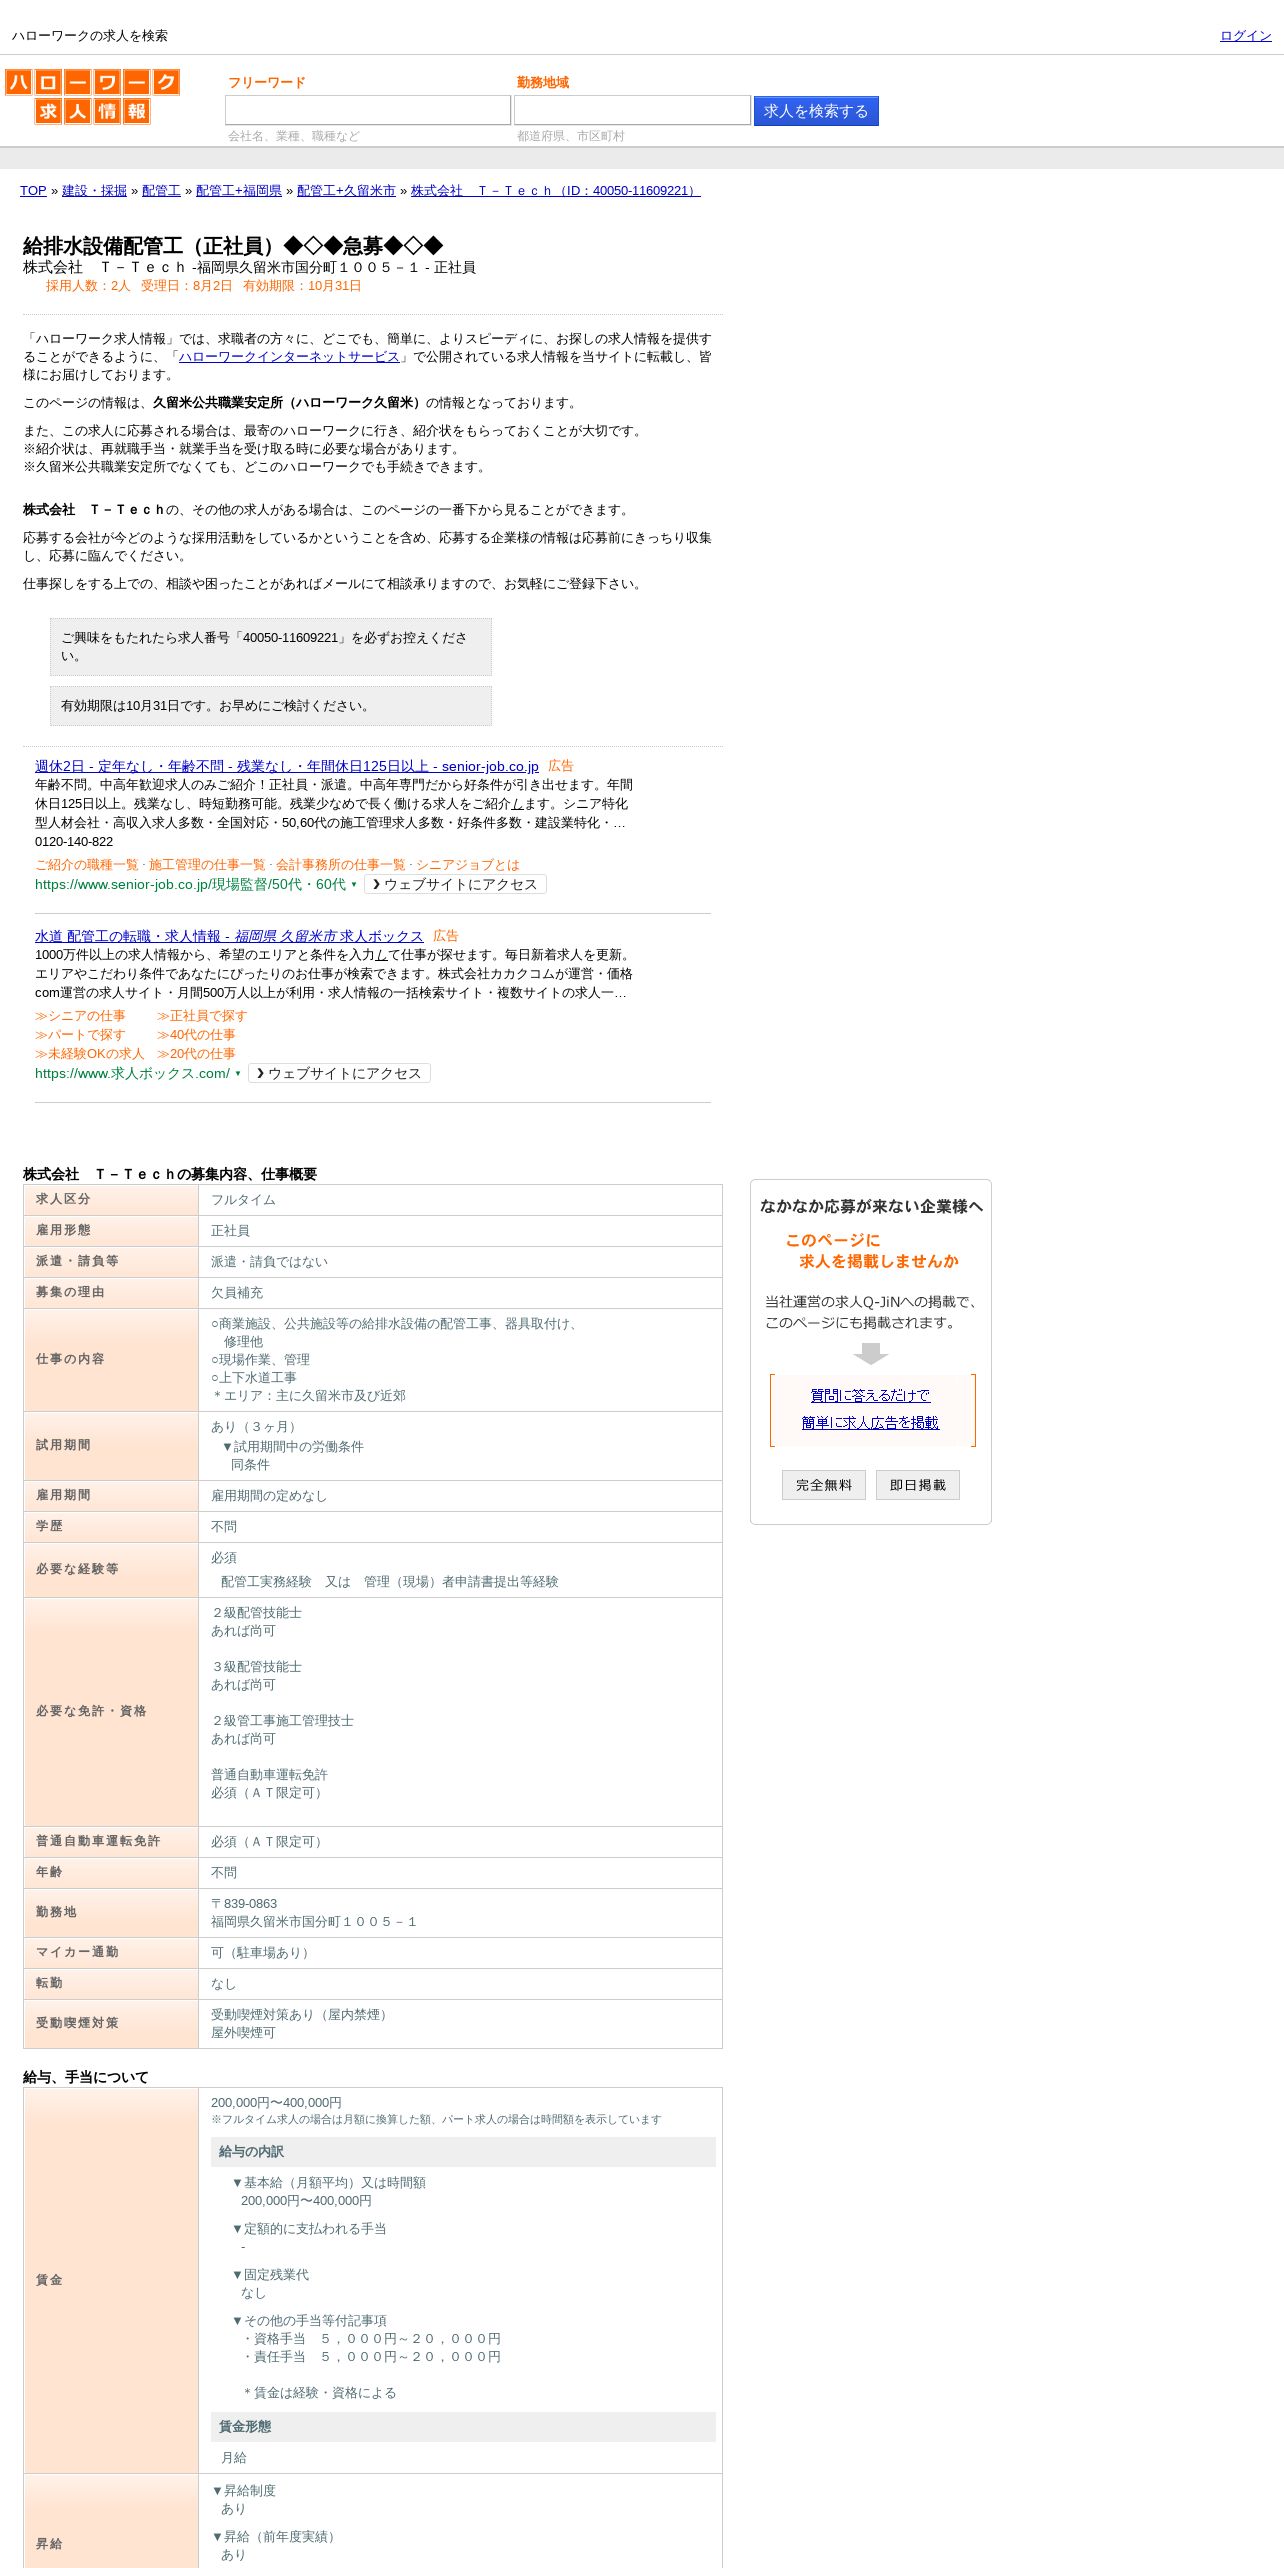
Task: Open 株式会社 T-Tech ID breadcrumb link
Action: [555, 191]
